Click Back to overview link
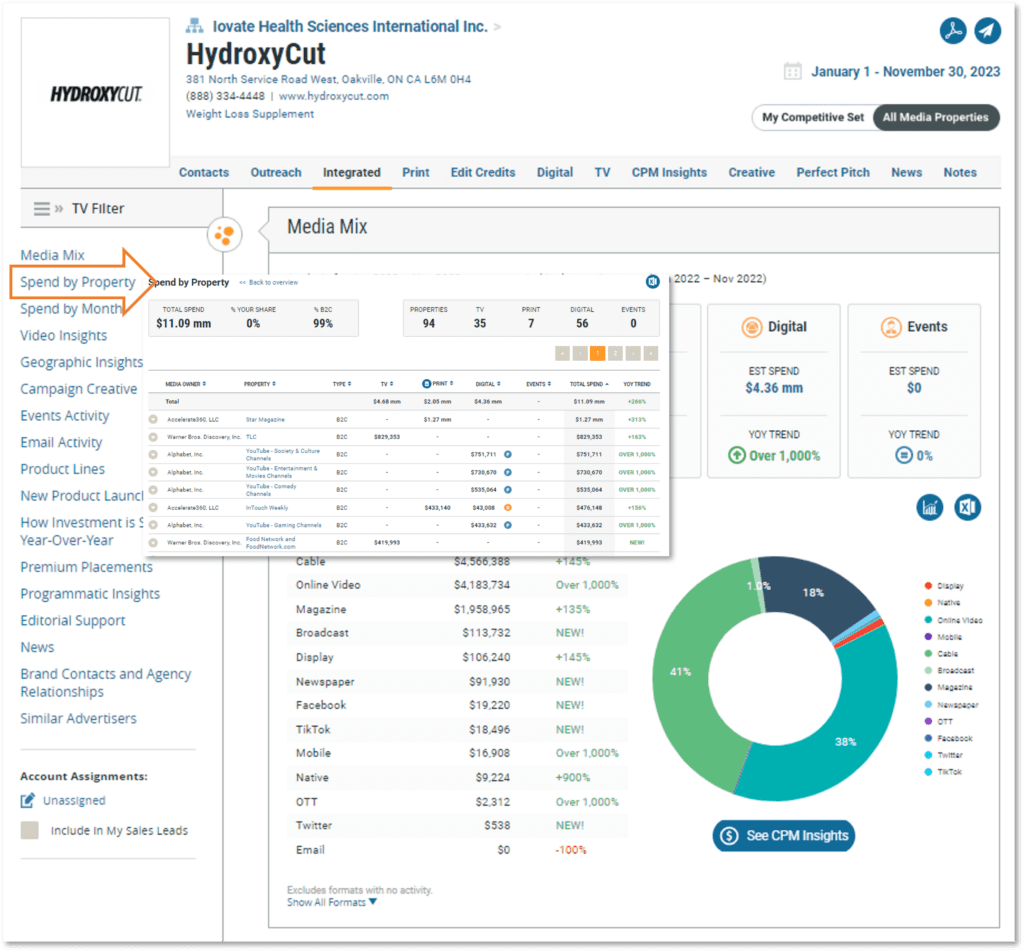The image size is (1024, 951). click(x=268, y=282)
